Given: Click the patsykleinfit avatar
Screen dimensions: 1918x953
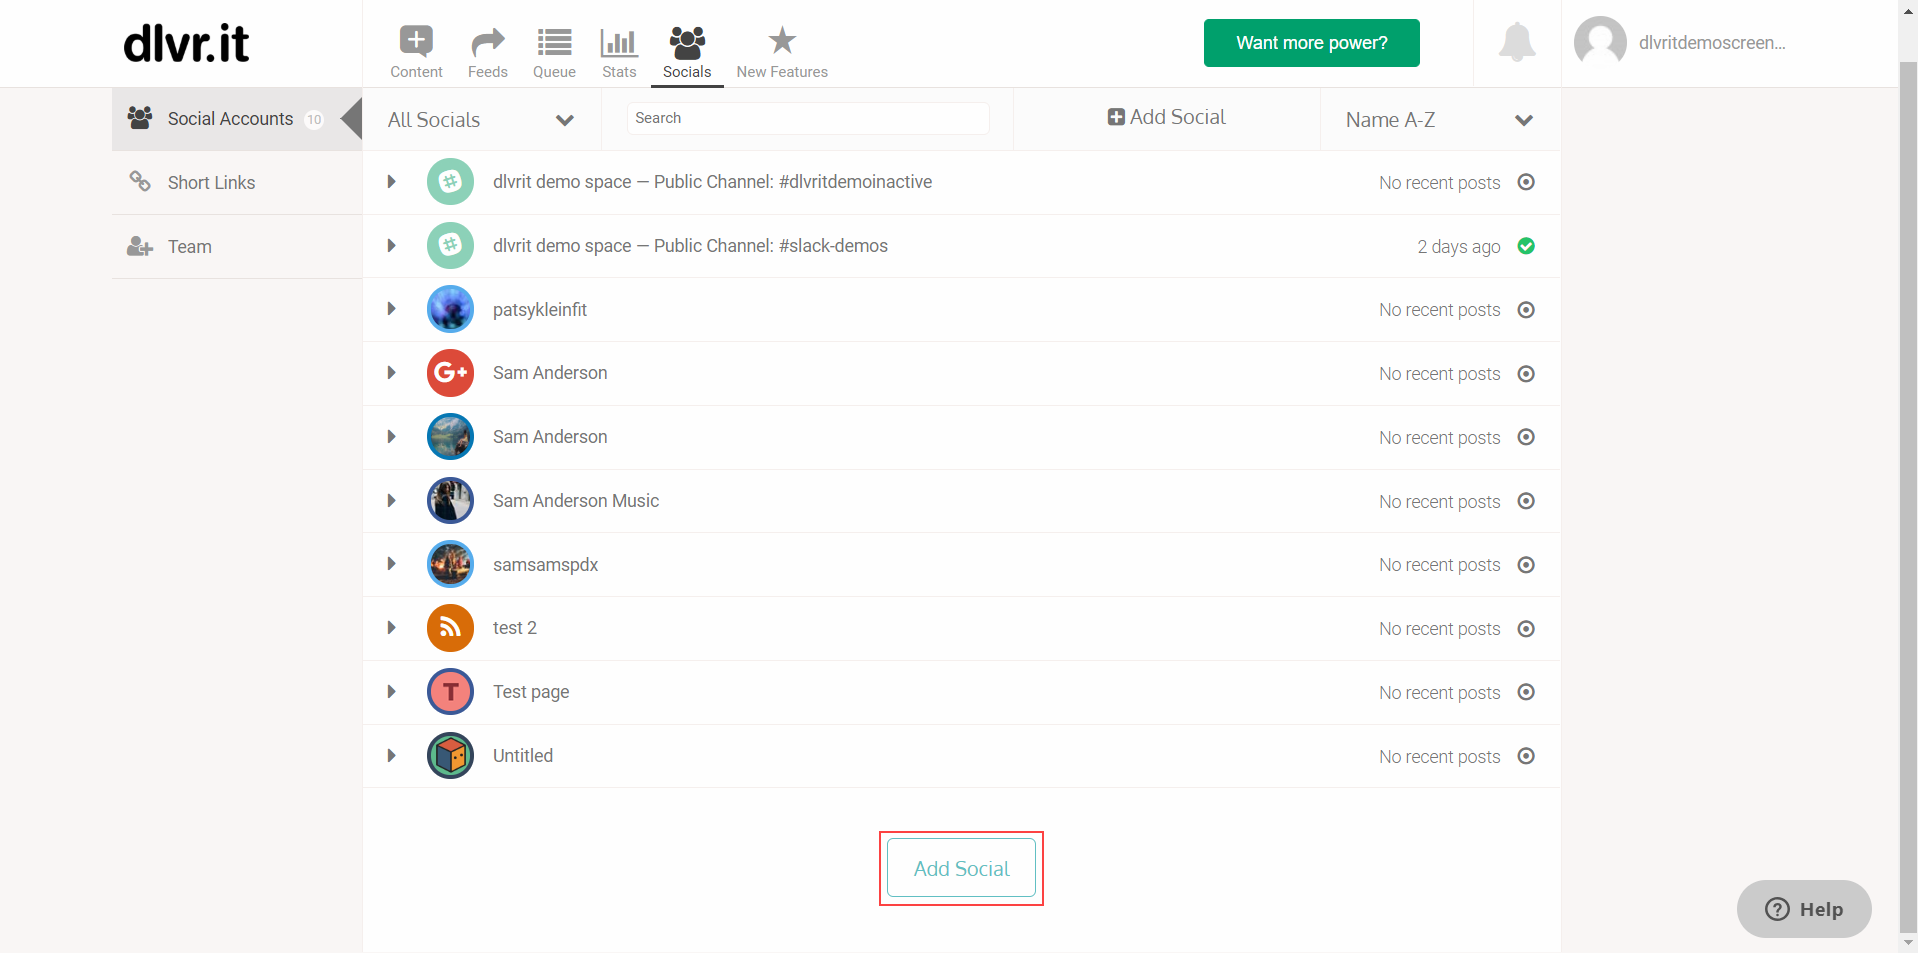Looking at the screenshot, I should tap(450, 309).
